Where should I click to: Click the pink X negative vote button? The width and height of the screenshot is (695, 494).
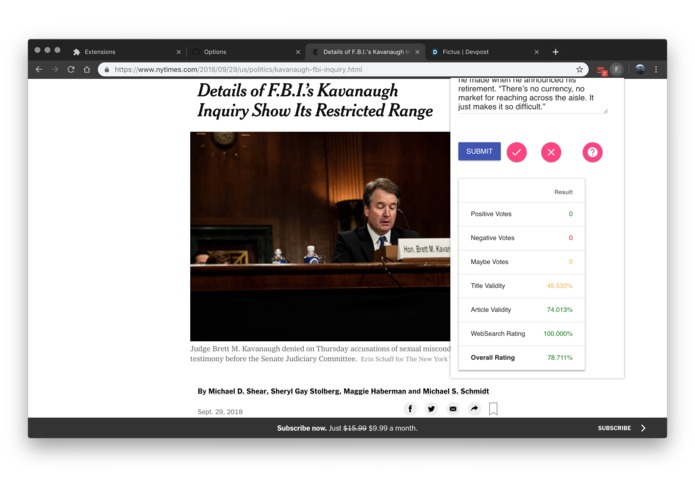tap(551, 152)
